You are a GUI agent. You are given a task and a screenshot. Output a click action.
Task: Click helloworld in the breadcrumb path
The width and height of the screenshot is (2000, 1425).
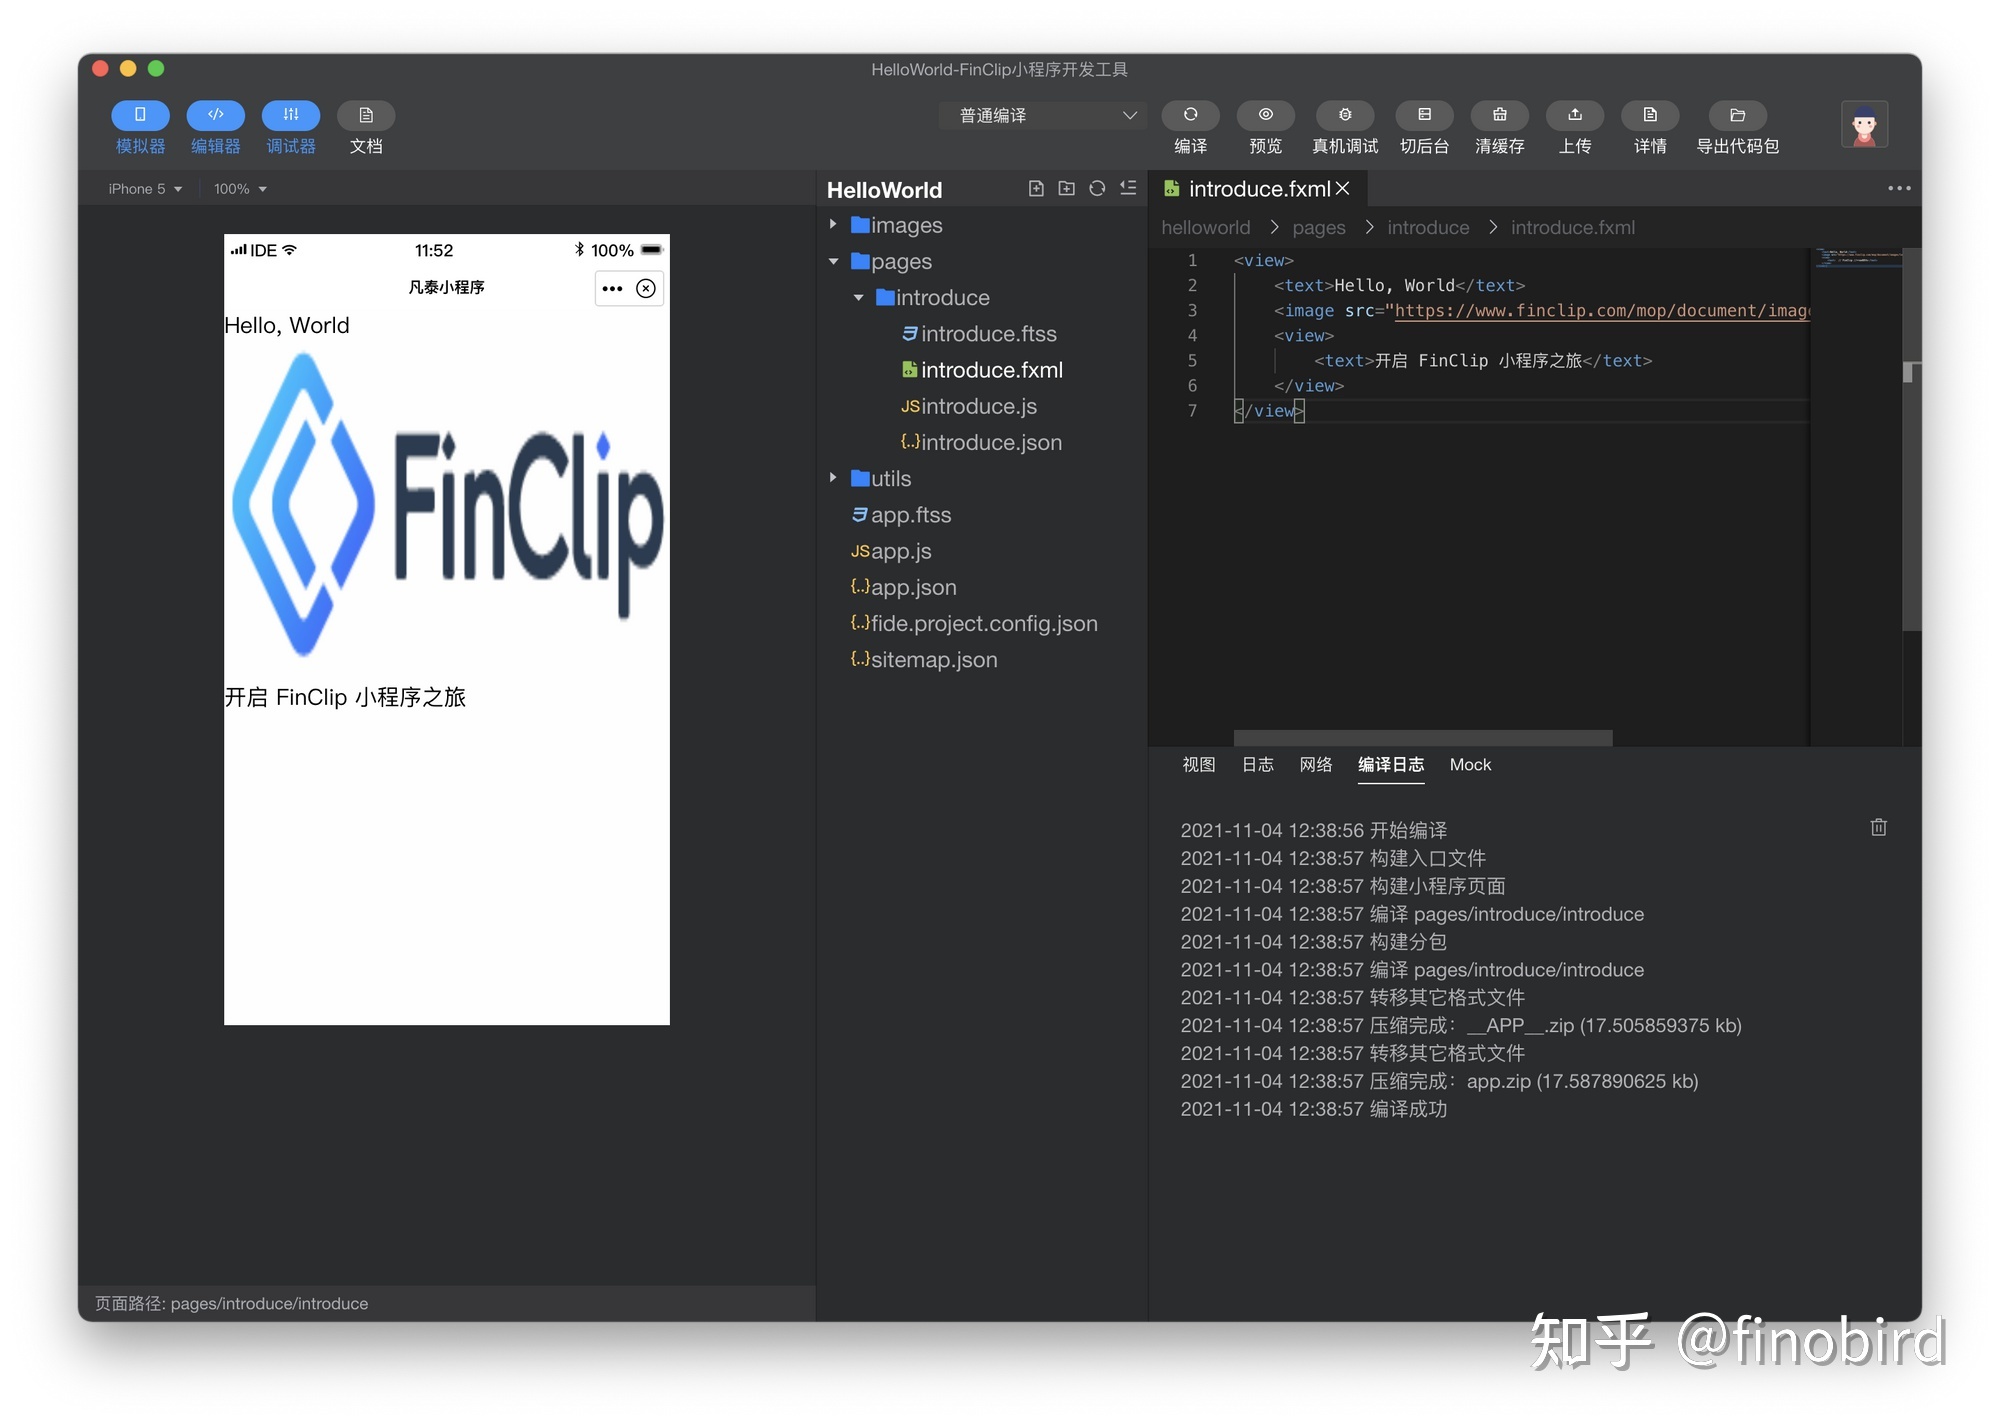[x=1206, y=228]
